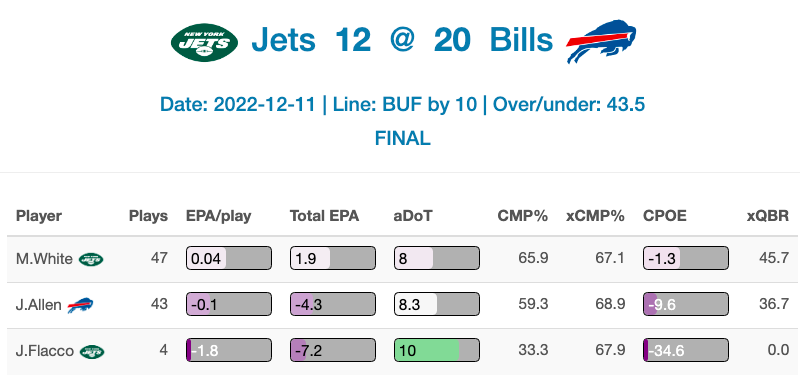
Task: Sort table by Total EPA column
Action: pyautogui.click(x=324, y=216)
